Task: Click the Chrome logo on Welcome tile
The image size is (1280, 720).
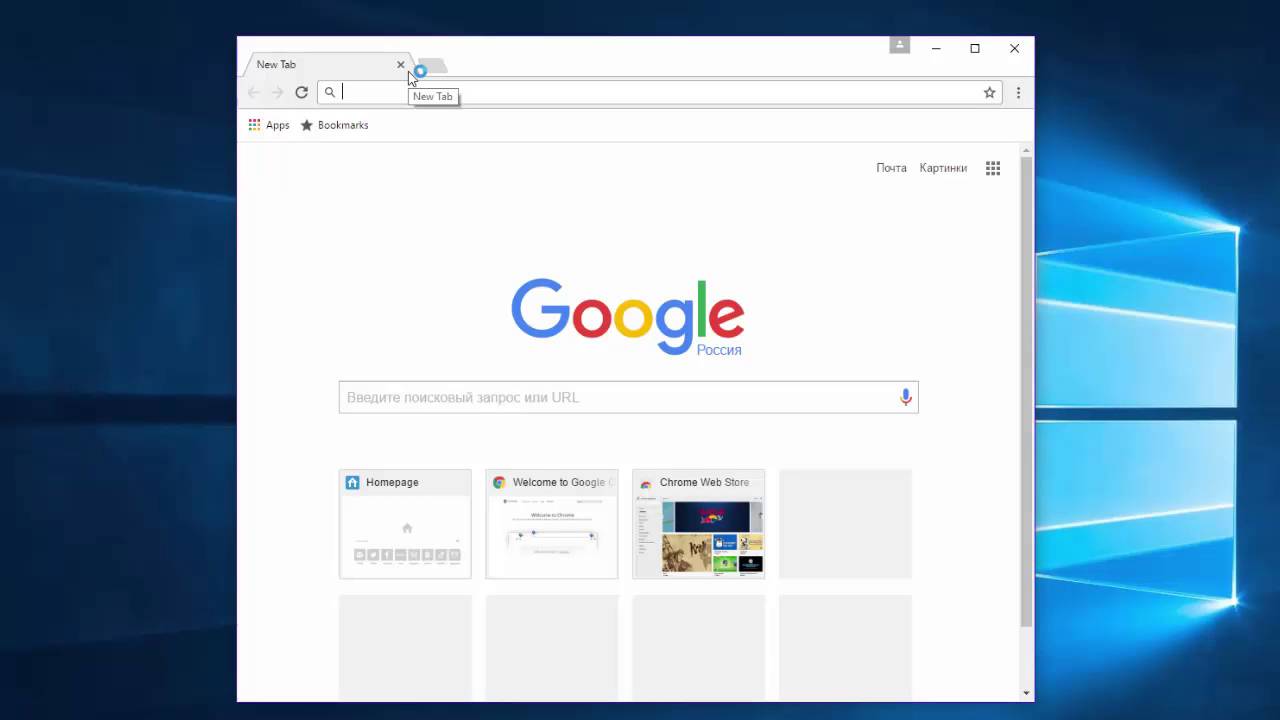Action: point(499,482)
